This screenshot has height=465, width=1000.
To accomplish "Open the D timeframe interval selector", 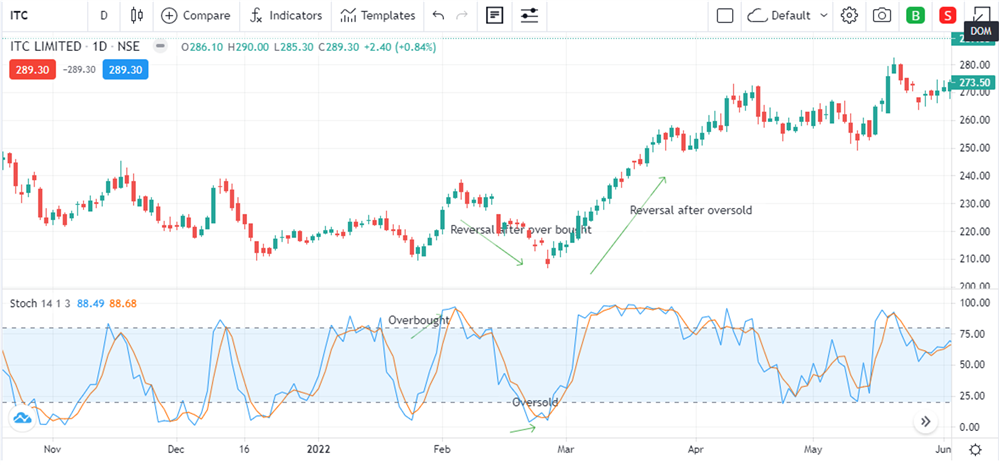I will click(x=103, y=15).
